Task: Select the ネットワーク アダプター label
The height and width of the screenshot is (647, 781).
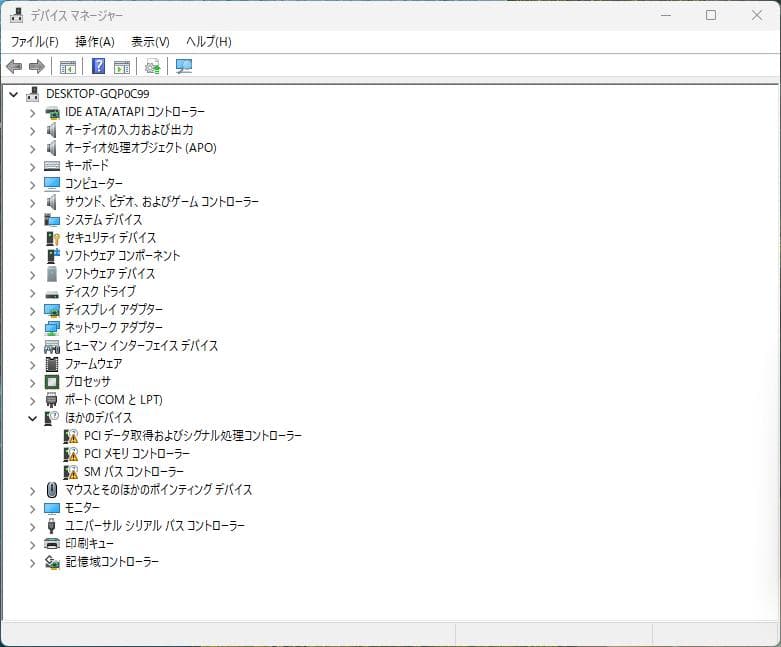Action: click(114, 327)
